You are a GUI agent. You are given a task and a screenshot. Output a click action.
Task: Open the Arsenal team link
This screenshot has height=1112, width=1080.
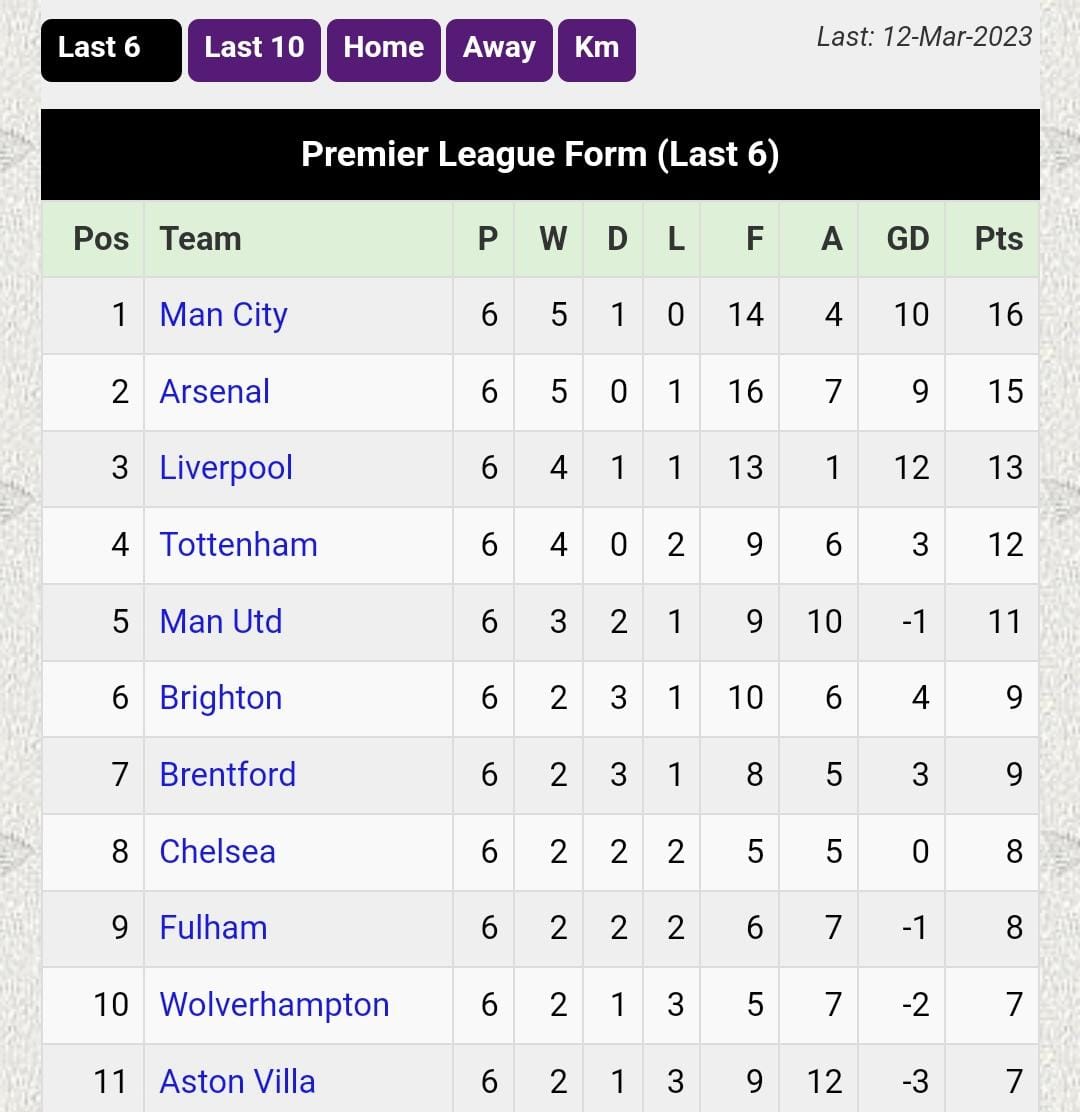click(x=215, y=391)
